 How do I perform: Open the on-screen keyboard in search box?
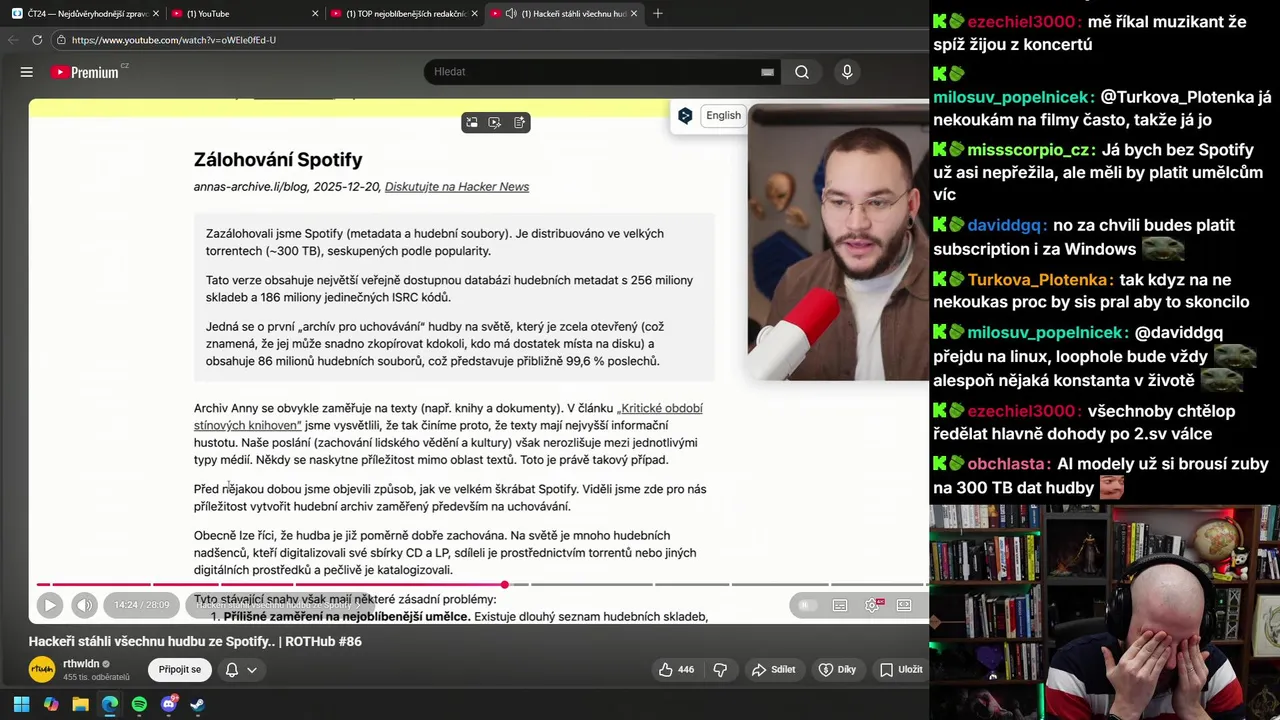point(767,72)
